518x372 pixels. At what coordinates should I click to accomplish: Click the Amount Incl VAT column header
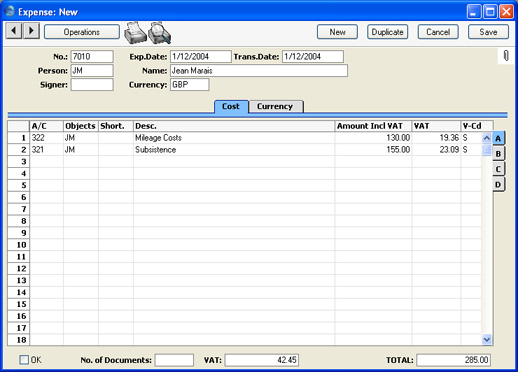pos(373,126)
